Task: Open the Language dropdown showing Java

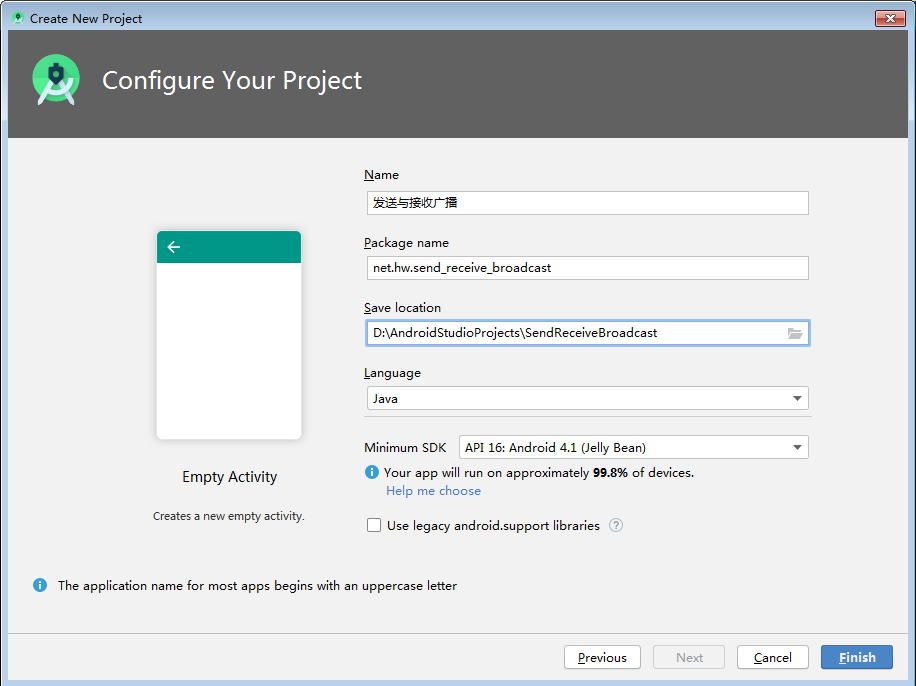Action: 588,399
